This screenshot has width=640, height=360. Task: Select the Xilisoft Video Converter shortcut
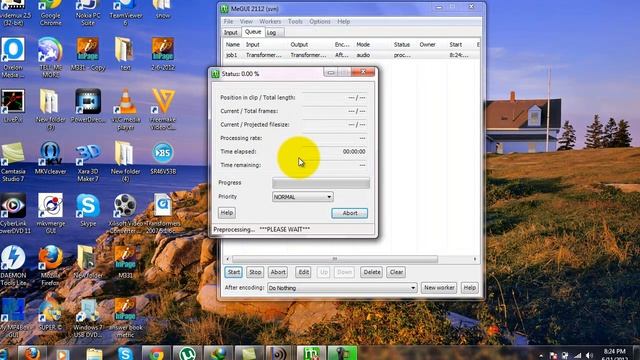pos(125,213)
